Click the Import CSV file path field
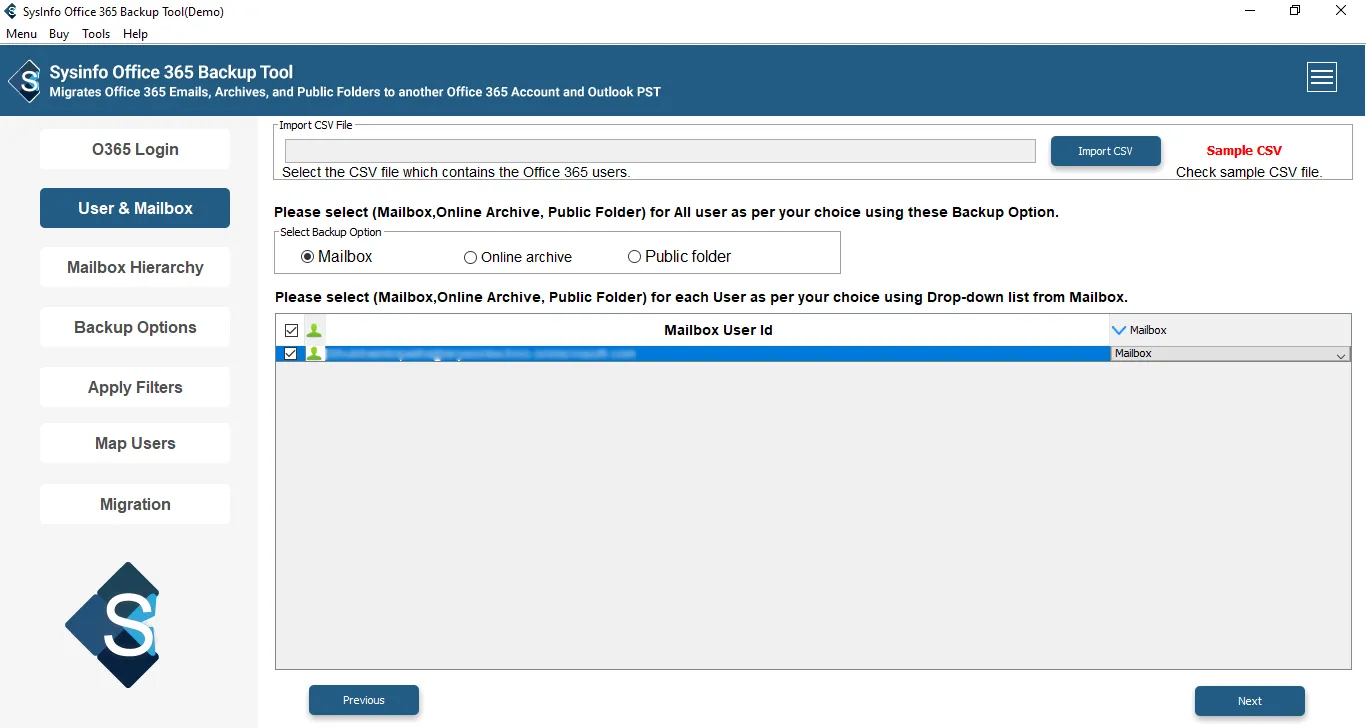Viewport: 1366px width, 728px height. pos(660,151)
